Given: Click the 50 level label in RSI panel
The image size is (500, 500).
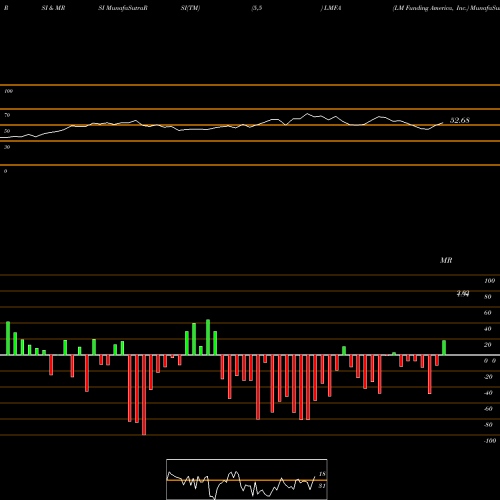Looking at the screenshot, I should [7, 131].
